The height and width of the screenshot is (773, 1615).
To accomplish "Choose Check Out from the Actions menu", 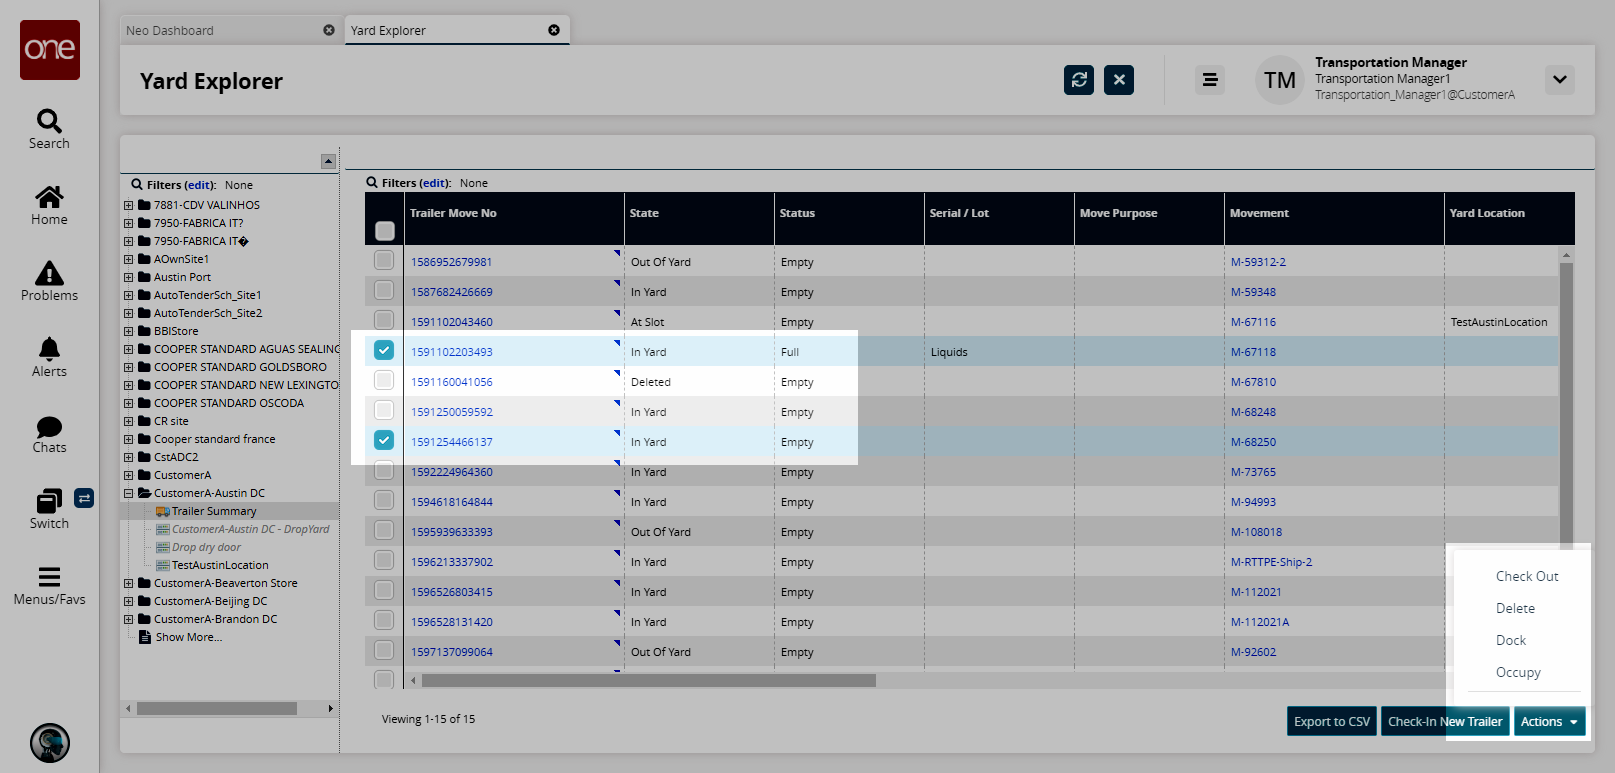I will pos(1526,576).
